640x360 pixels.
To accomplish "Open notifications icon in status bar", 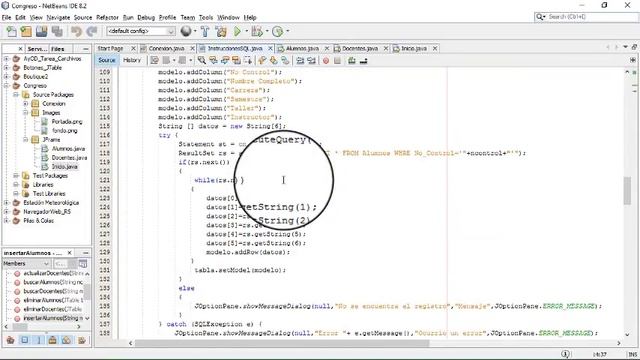I will [x=565, y=354].
